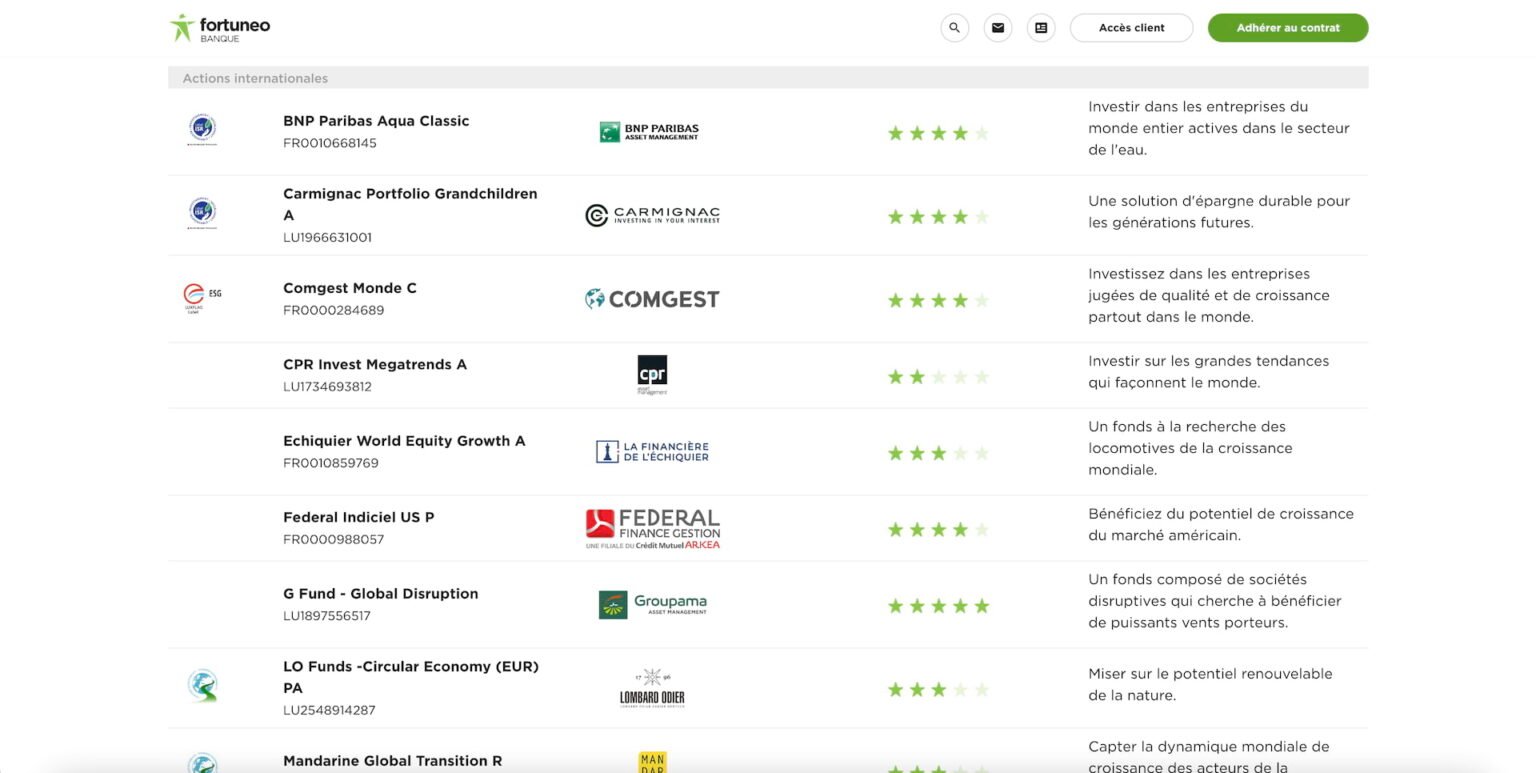Open Carmignac Portfolio Grandchildren A fund

410,204
